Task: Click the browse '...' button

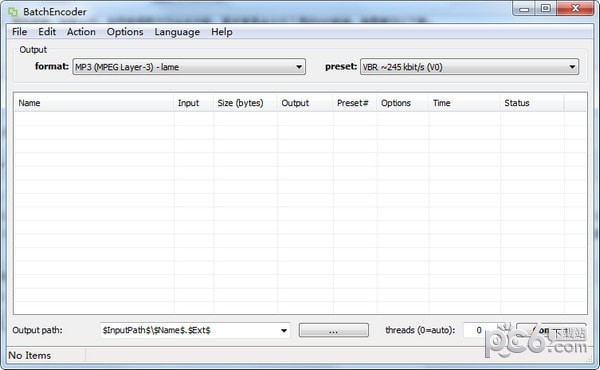Action: pos(333,331)
